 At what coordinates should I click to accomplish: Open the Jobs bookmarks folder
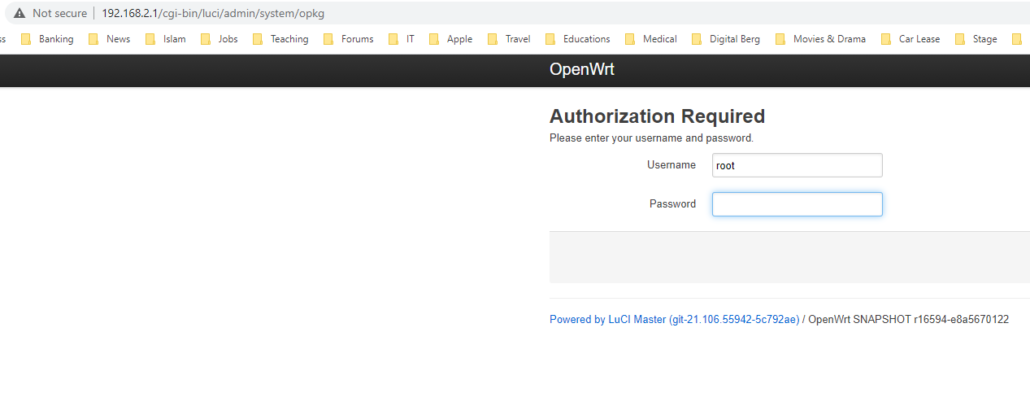tap(219, 39)
